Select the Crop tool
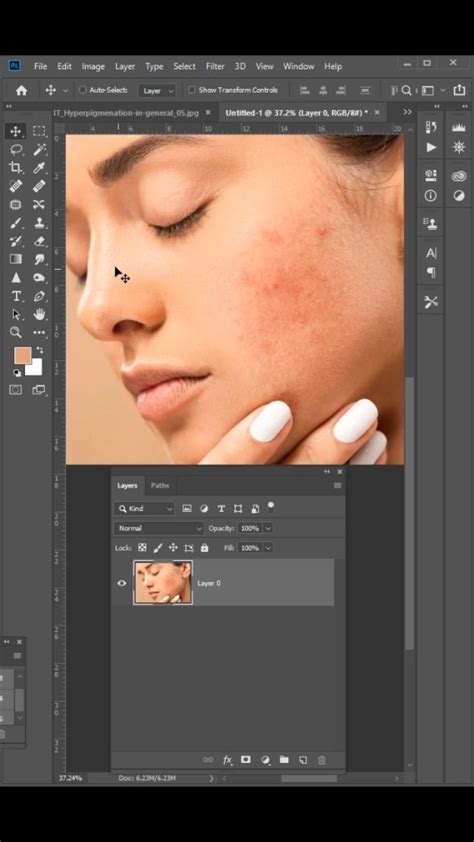 (x=16, y=168)
